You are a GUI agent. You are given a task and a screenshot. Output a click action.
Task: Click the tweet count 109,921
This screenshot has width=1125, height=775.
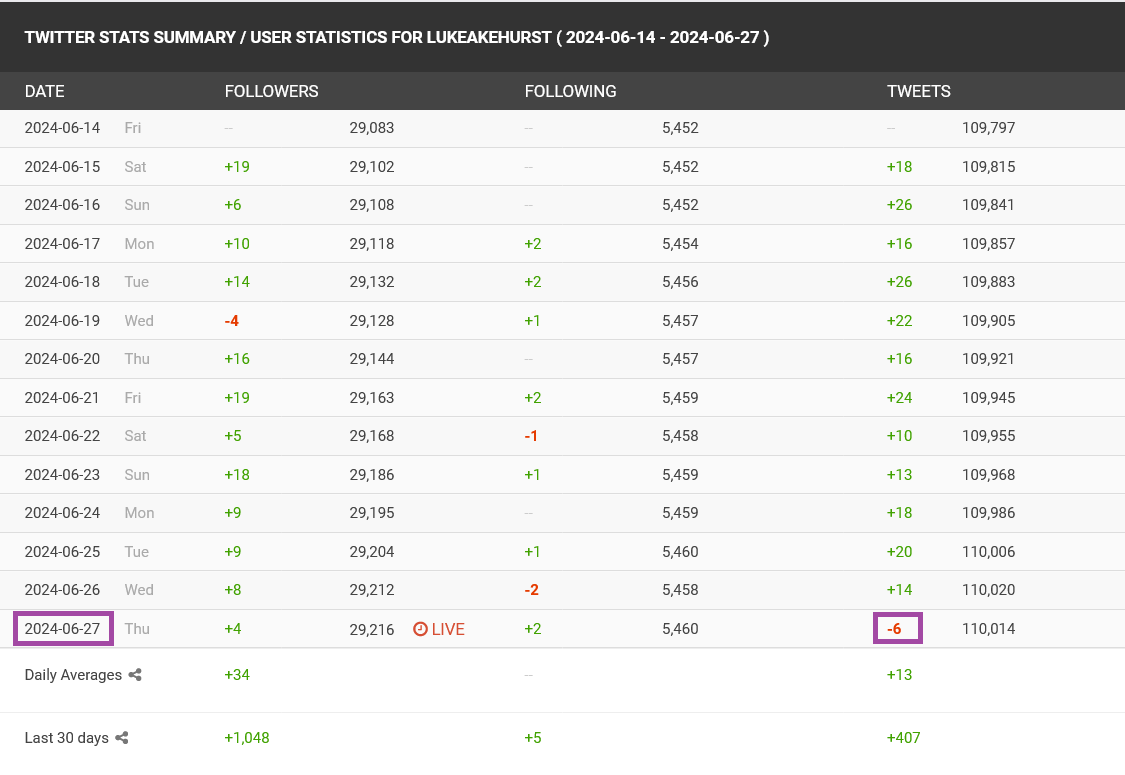click(x=989, y=359)
